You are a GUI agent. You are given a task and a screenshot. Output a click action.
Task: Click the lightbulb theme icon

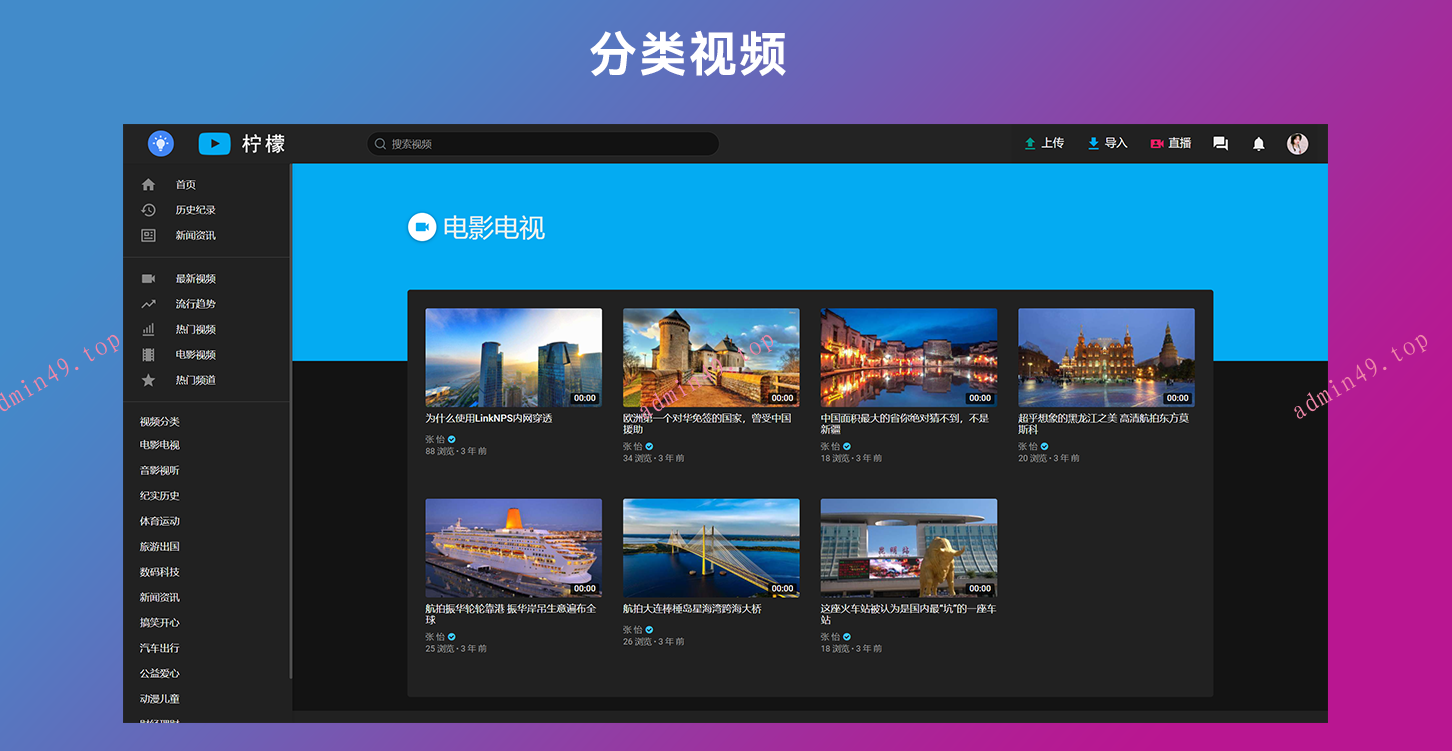[160, 143]
